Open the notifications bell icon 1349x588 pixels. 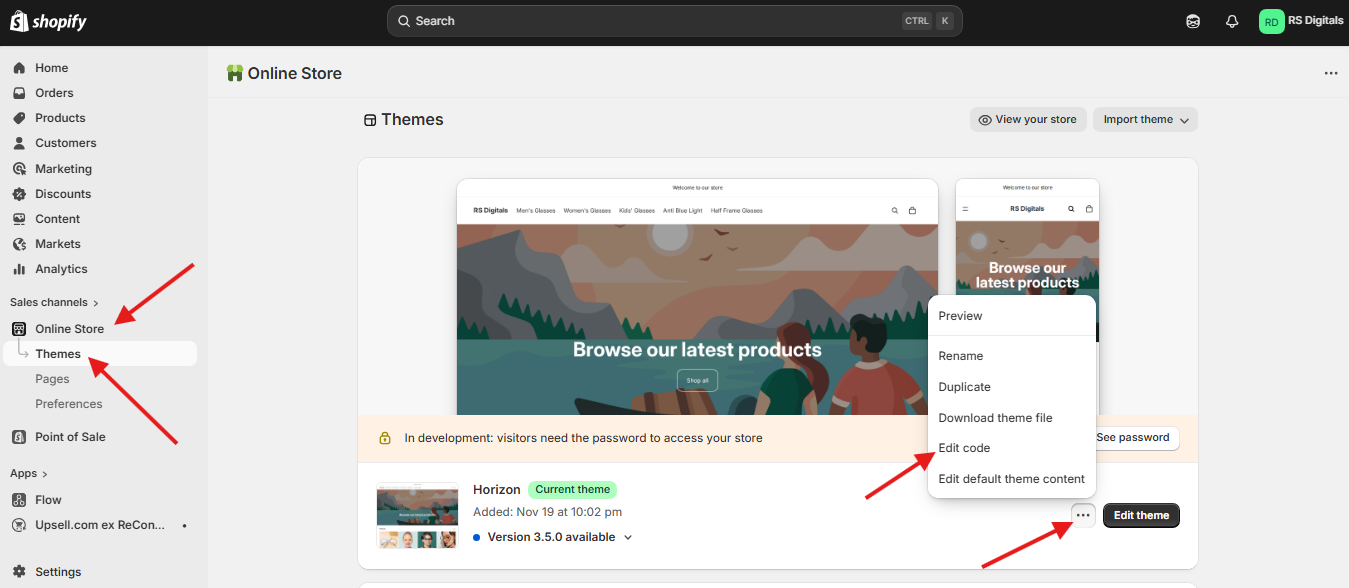tap(1232, 21)
